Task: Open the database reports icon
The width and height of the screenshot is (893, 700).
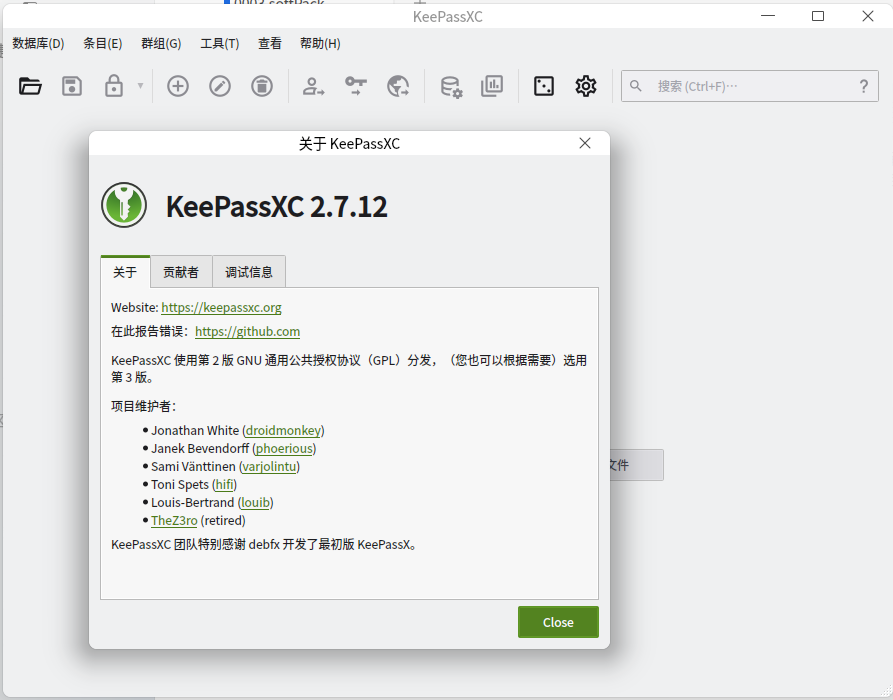Action: pos(492,87)
